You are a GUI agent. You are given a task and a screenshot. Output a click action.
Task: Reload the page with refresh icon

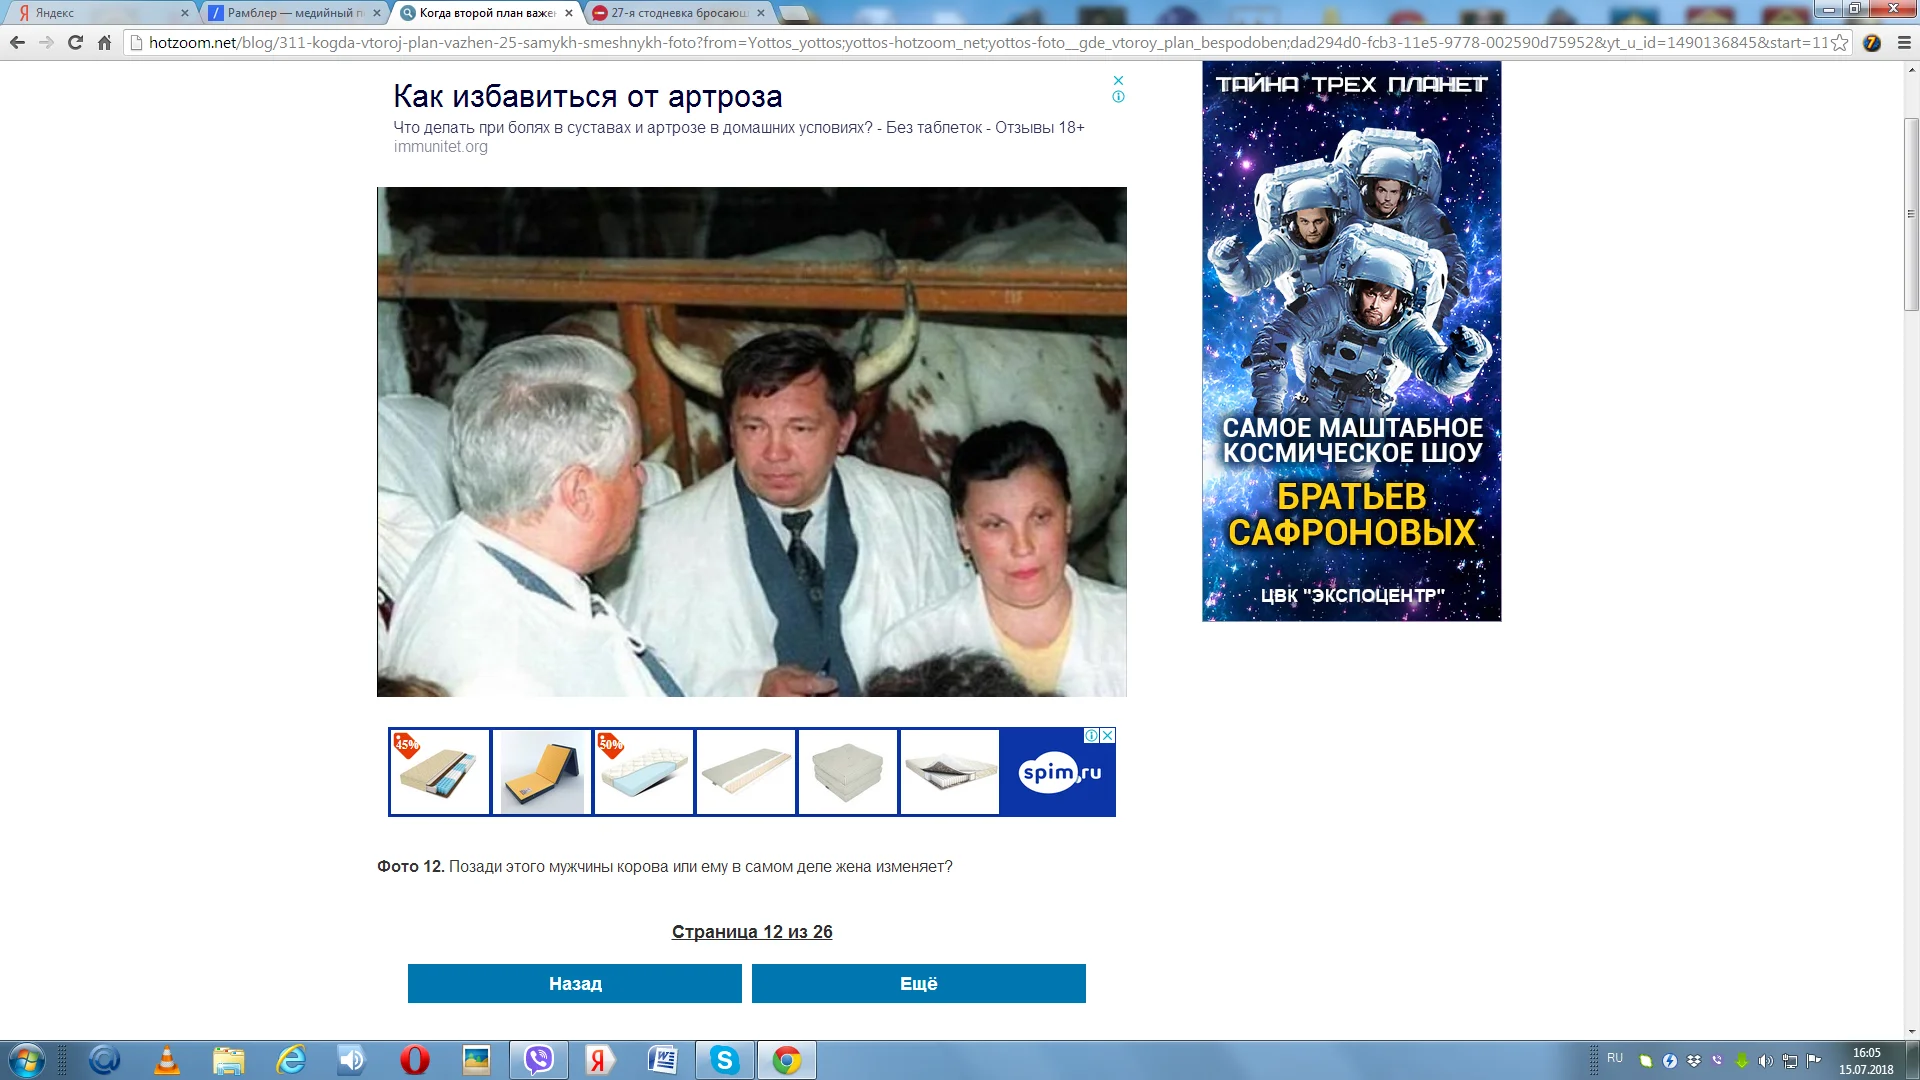[x=75, y=43]
